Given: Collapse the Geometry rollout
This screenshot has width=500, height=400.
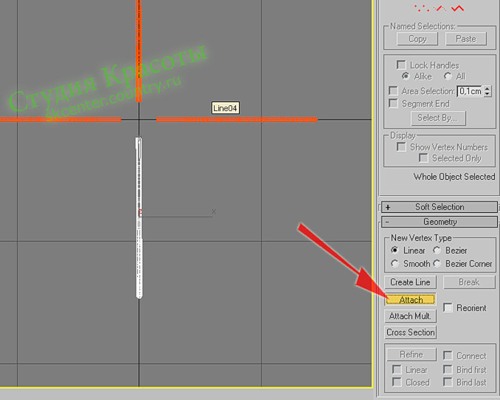Looking at the screenshot, I should tap(439, 222).
